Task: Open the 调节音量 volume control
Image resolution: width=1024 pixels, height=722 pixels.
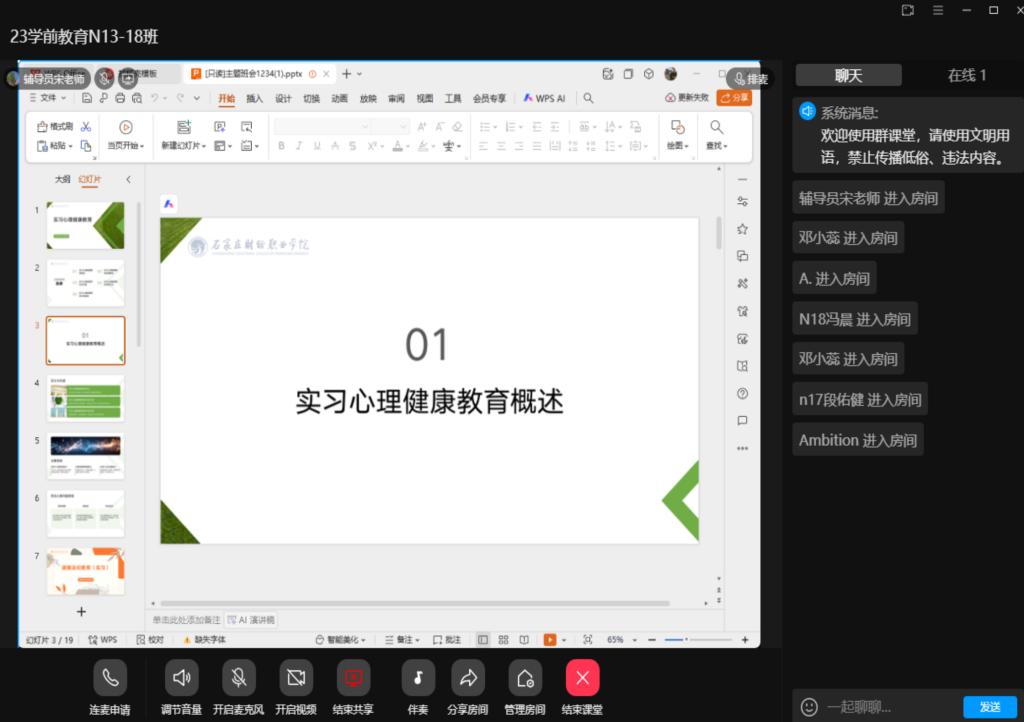Action: pyautogui.click(x=181, y=678)
